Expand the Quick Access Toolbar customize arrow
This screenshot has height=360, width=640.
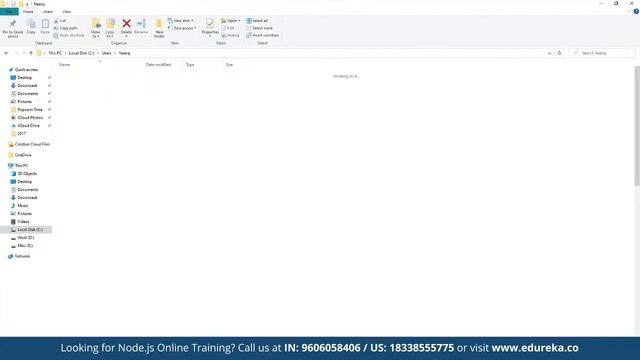27,4
